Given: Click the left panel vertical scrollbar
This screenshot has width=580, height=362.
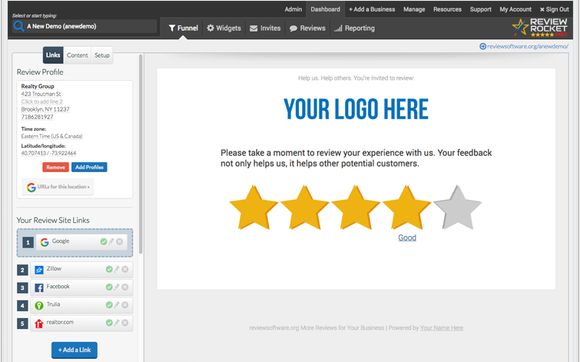Looking at the screenshot, I should coord(141,154).
